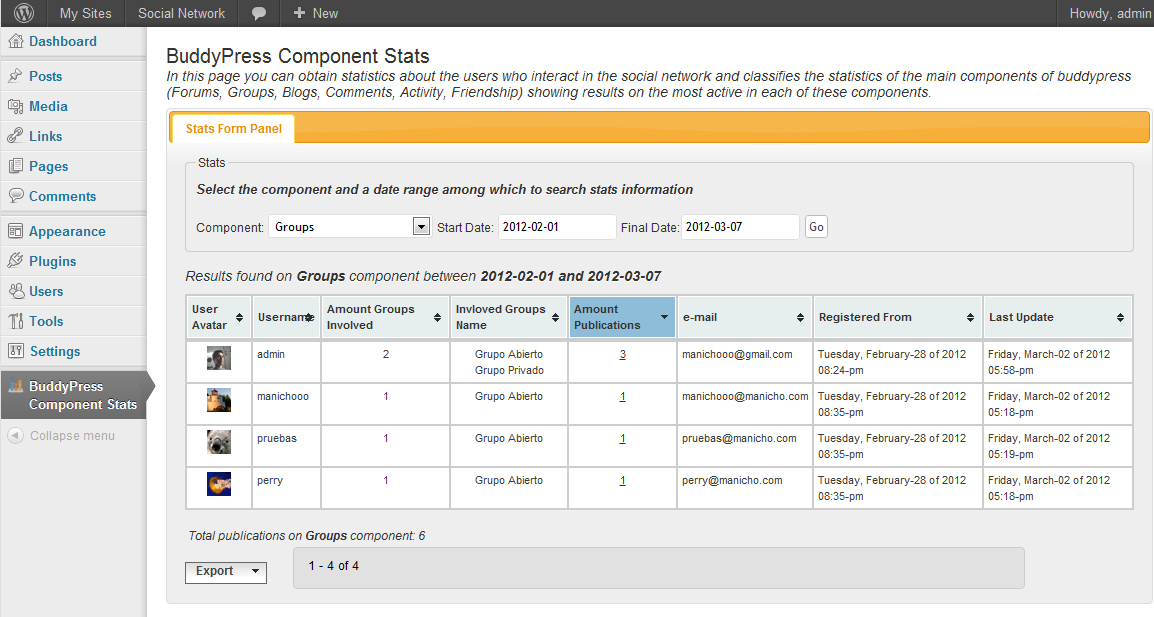
Task: Click the Appearance icon in sidebar
Action: click(15, 231)
